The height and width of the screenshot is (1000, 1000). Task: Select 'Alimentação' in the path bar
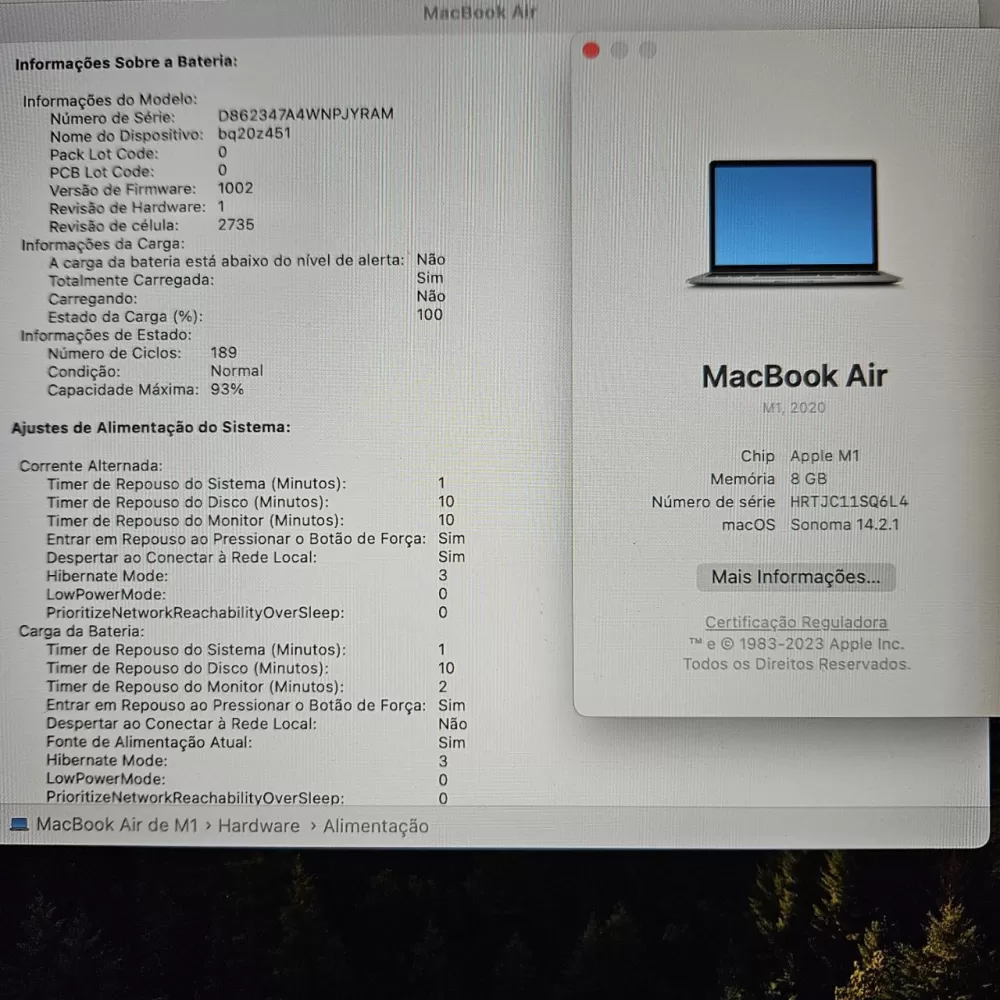point(376,827)
